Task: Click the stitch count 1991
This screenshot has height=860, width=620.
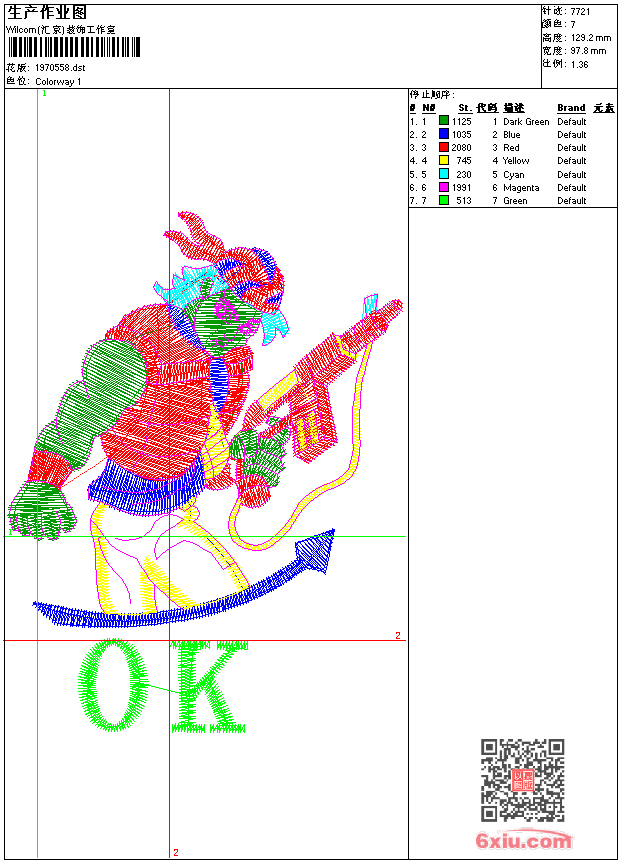Action: (x=461, y=188)
